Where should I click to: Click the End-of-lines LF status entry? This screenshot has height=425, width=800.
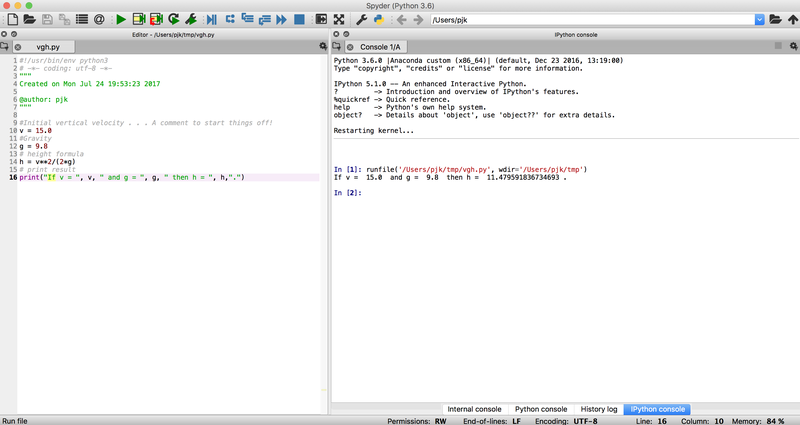492,421
